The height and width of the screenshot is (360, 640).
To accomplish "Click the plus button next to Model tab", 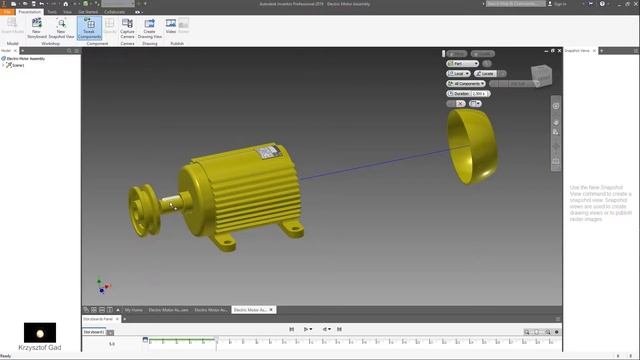I will pos(23,51).
